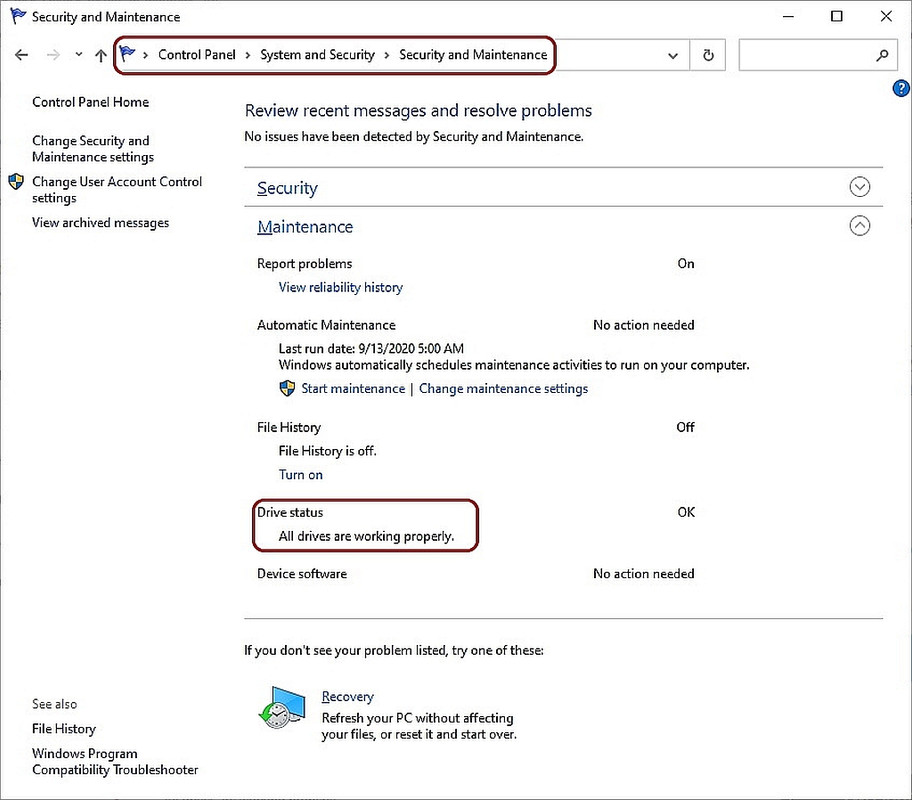Click the window title bar flag icon
912x800 pixels.
click(18, 16)
